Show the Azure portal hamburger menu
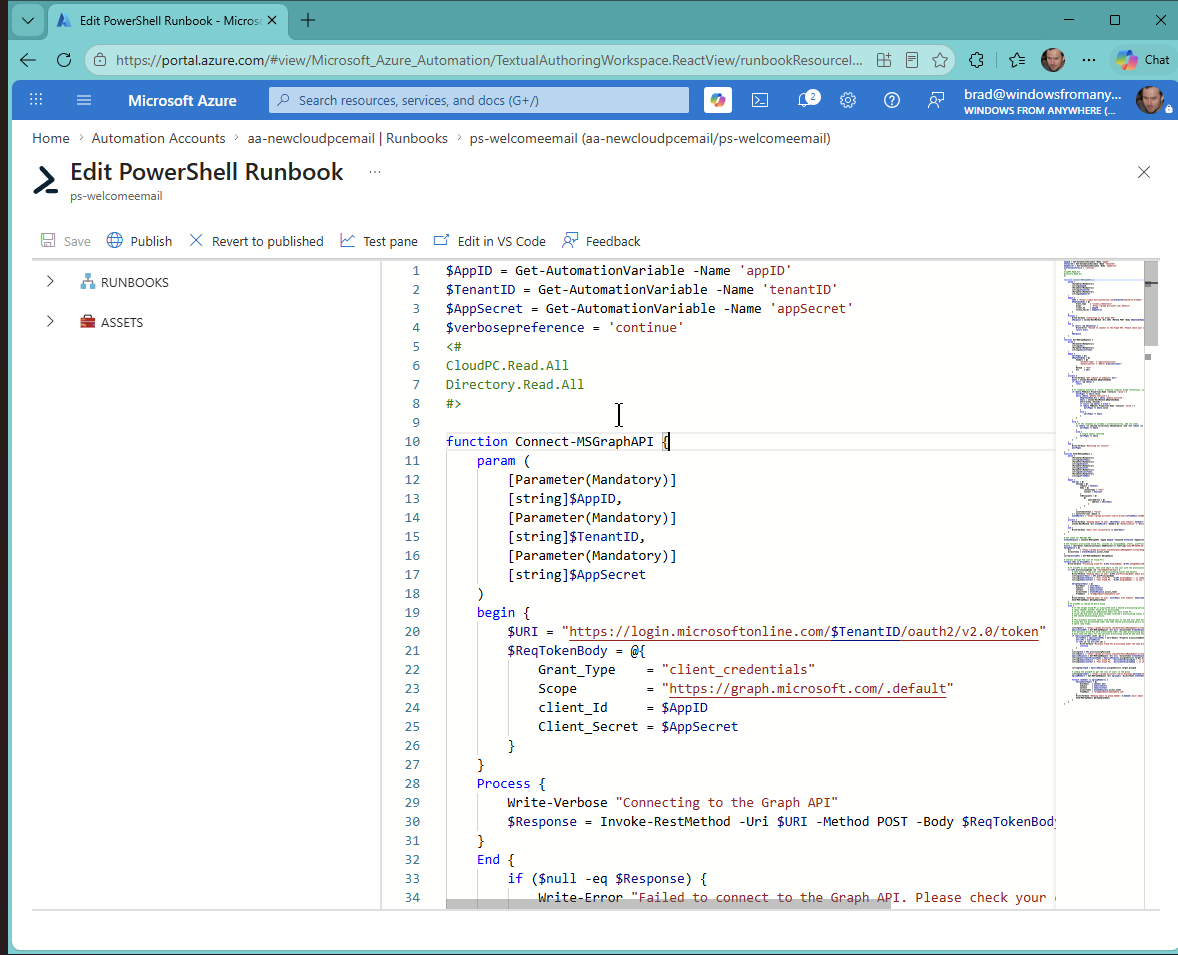This screenshot has width=1178, height=955. [84, 100]
